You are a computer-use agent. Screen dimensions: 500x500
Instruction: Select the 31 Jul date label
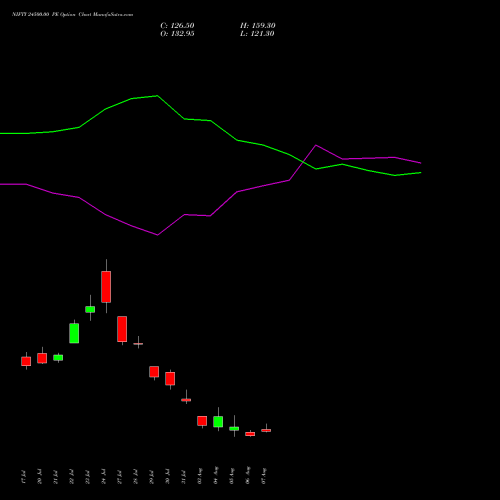pos(184,477)
